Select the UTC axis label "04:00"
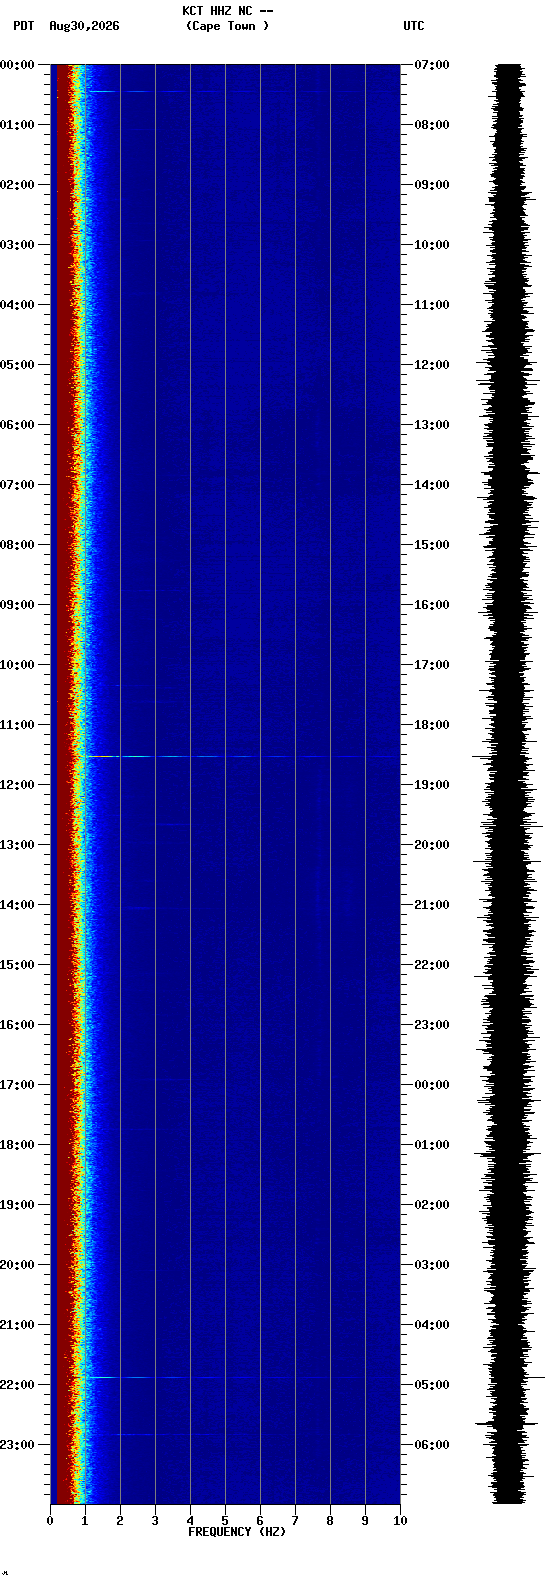 [x=432, y=1325]
